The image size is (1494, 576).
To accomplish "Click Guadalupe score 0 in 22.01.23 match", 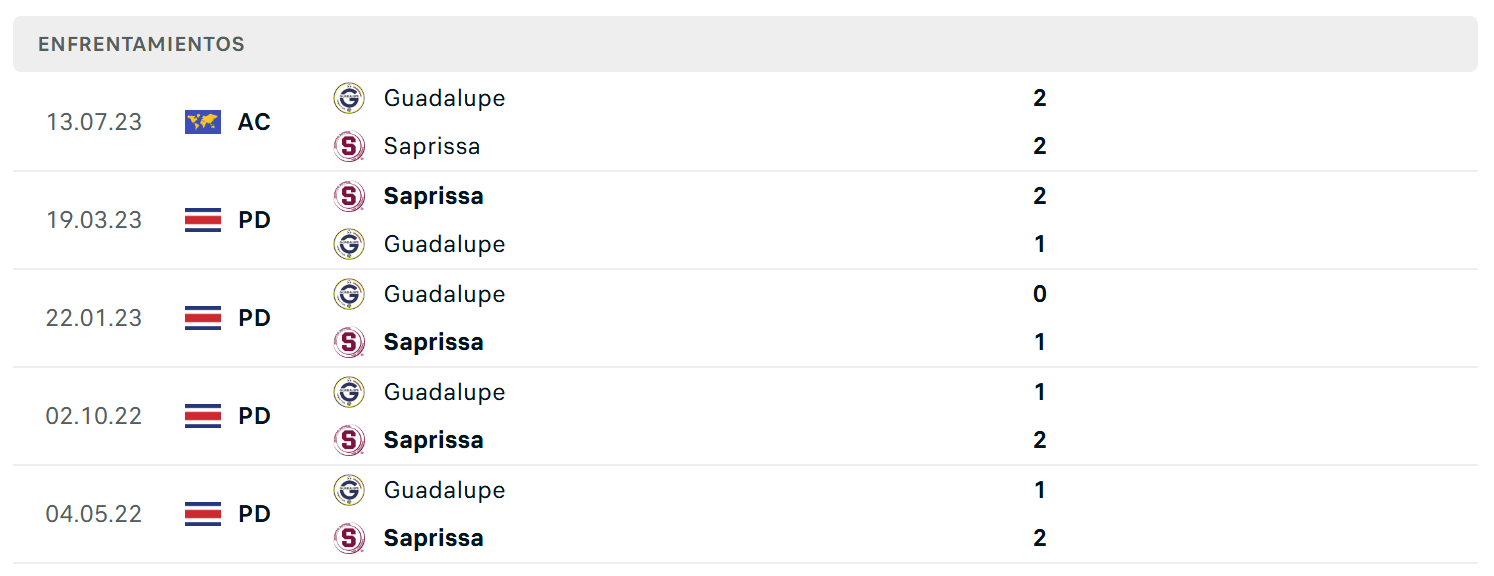I will (1040, 294).
